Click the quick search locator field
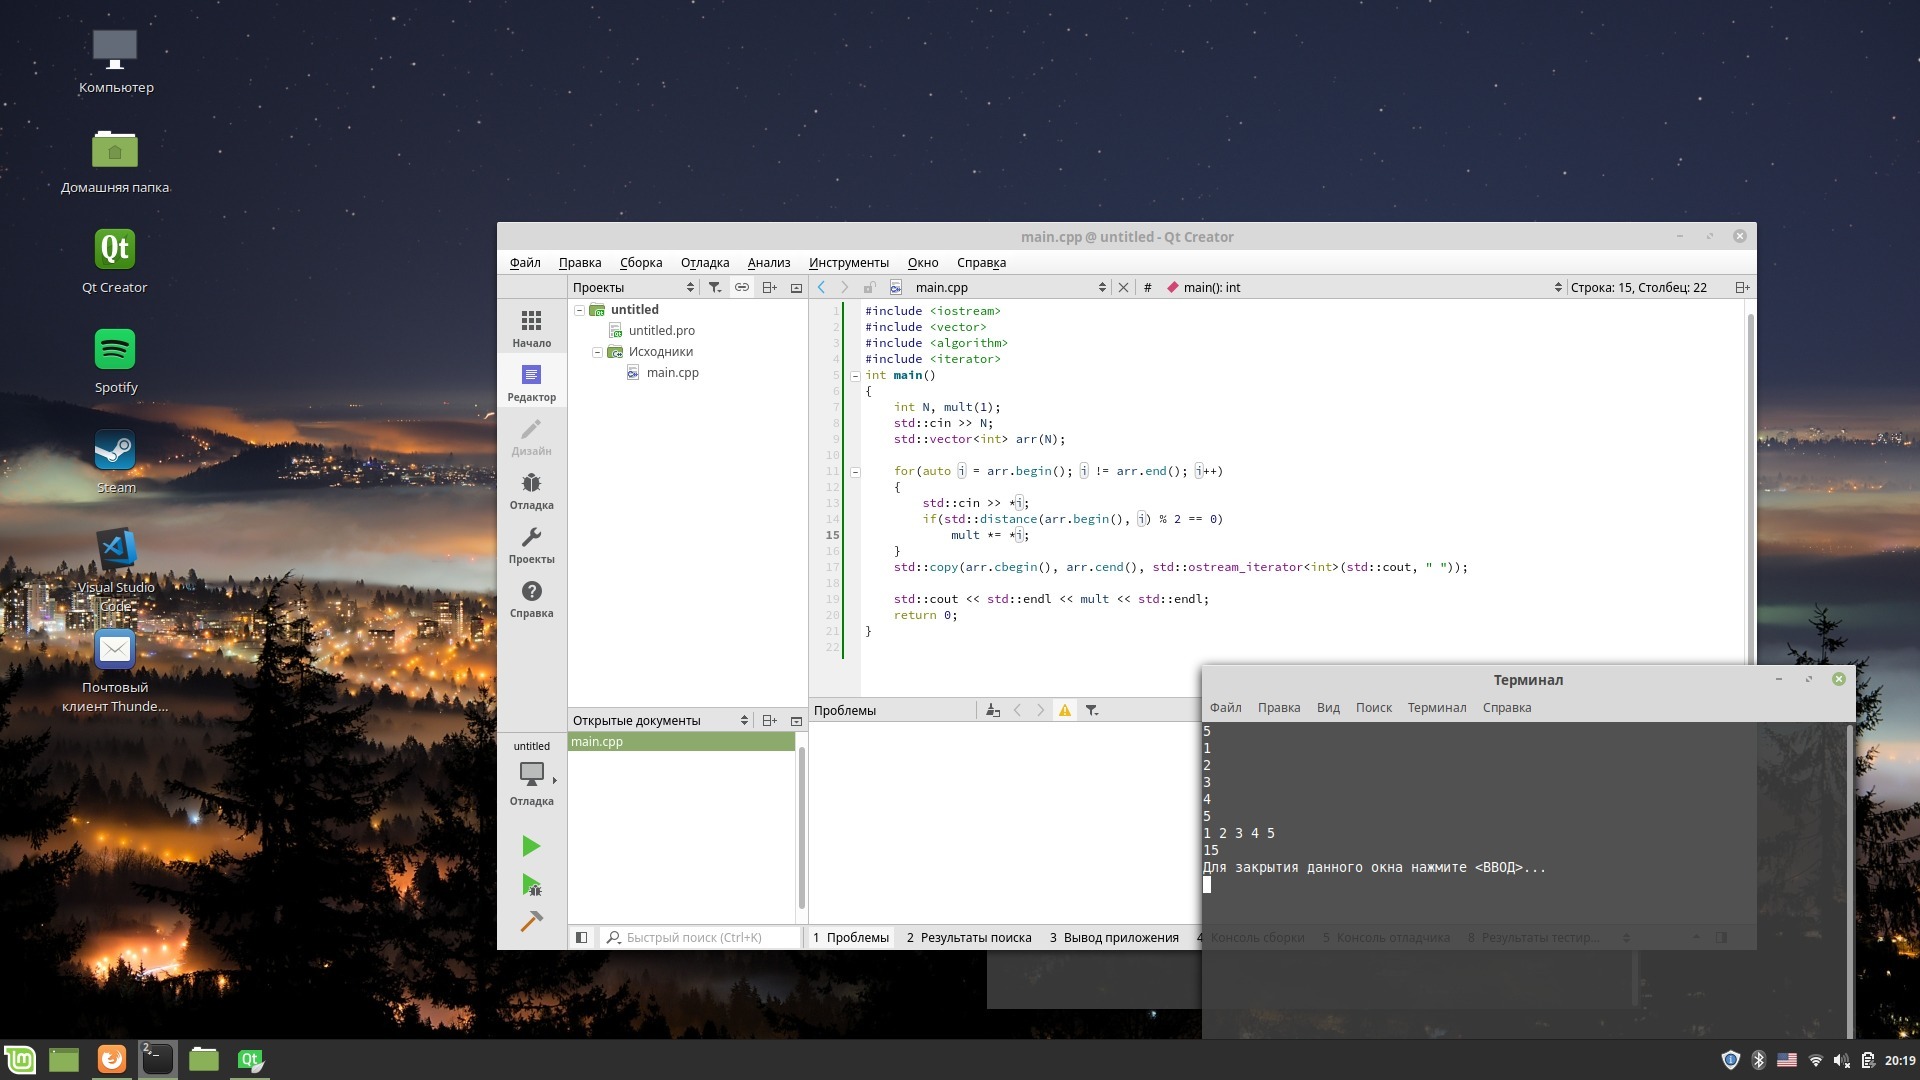The image size is (1920, 1080). (x=700, y=937)
